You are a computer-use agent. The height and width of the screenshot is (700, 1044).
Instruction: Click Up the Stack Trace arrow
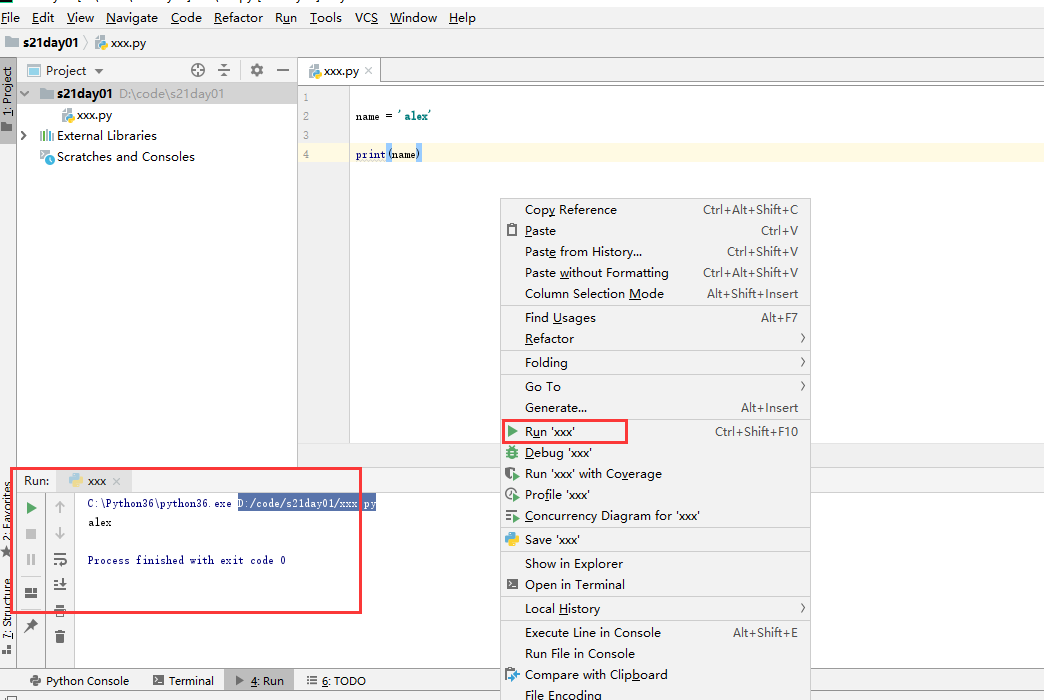click(x=60, y=508)
